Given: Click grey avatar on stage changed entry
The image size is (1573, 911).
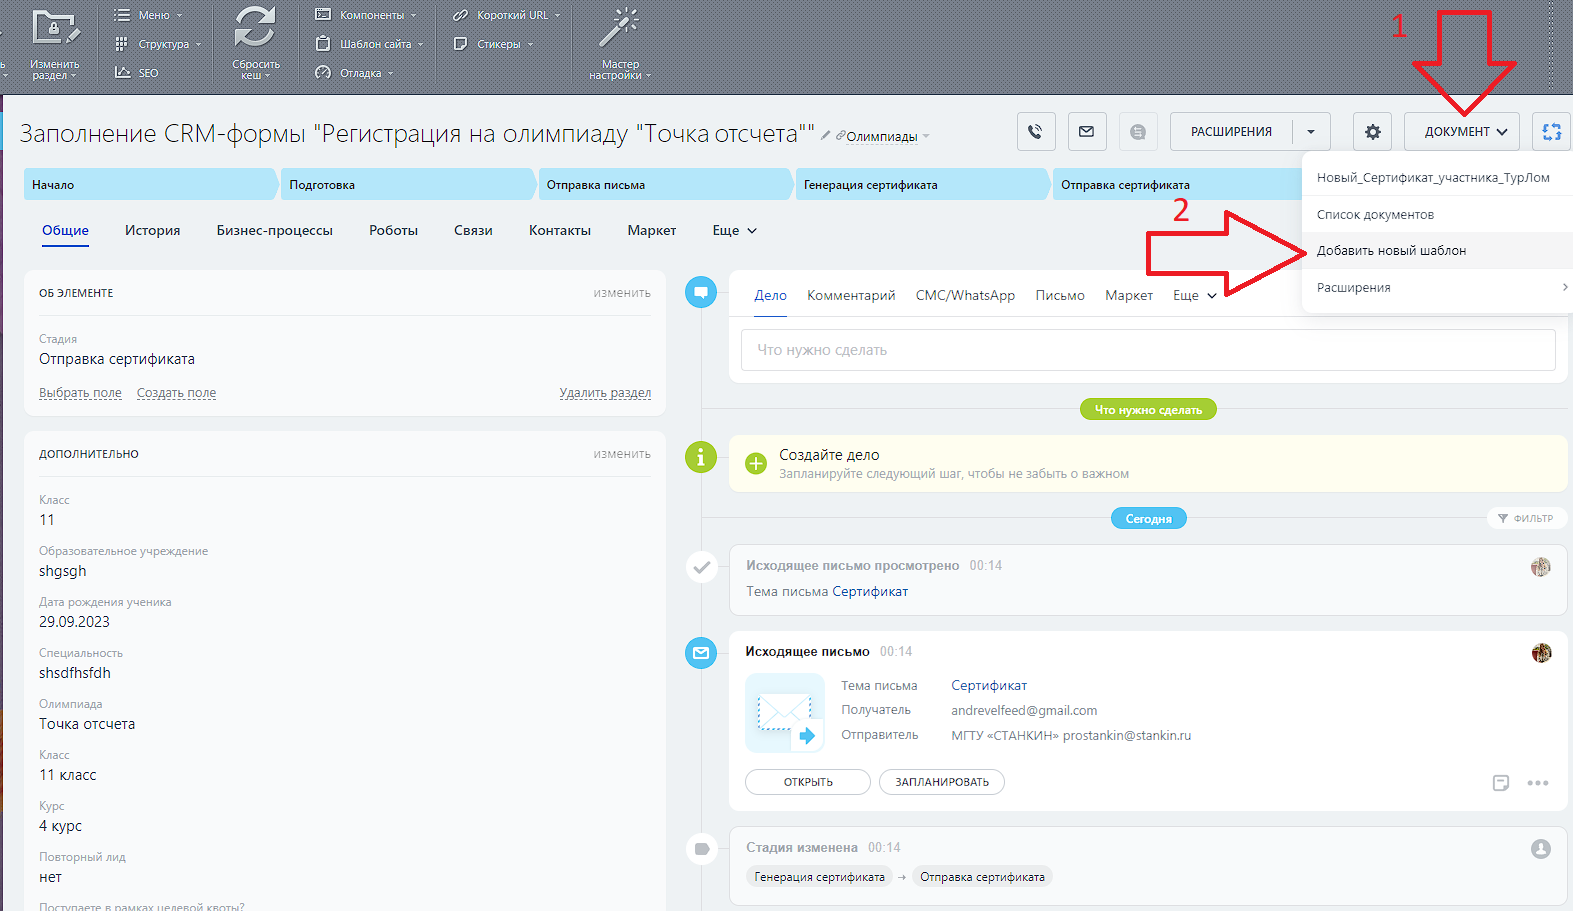Looking at the screenshot, I should tap(1541, 849).
